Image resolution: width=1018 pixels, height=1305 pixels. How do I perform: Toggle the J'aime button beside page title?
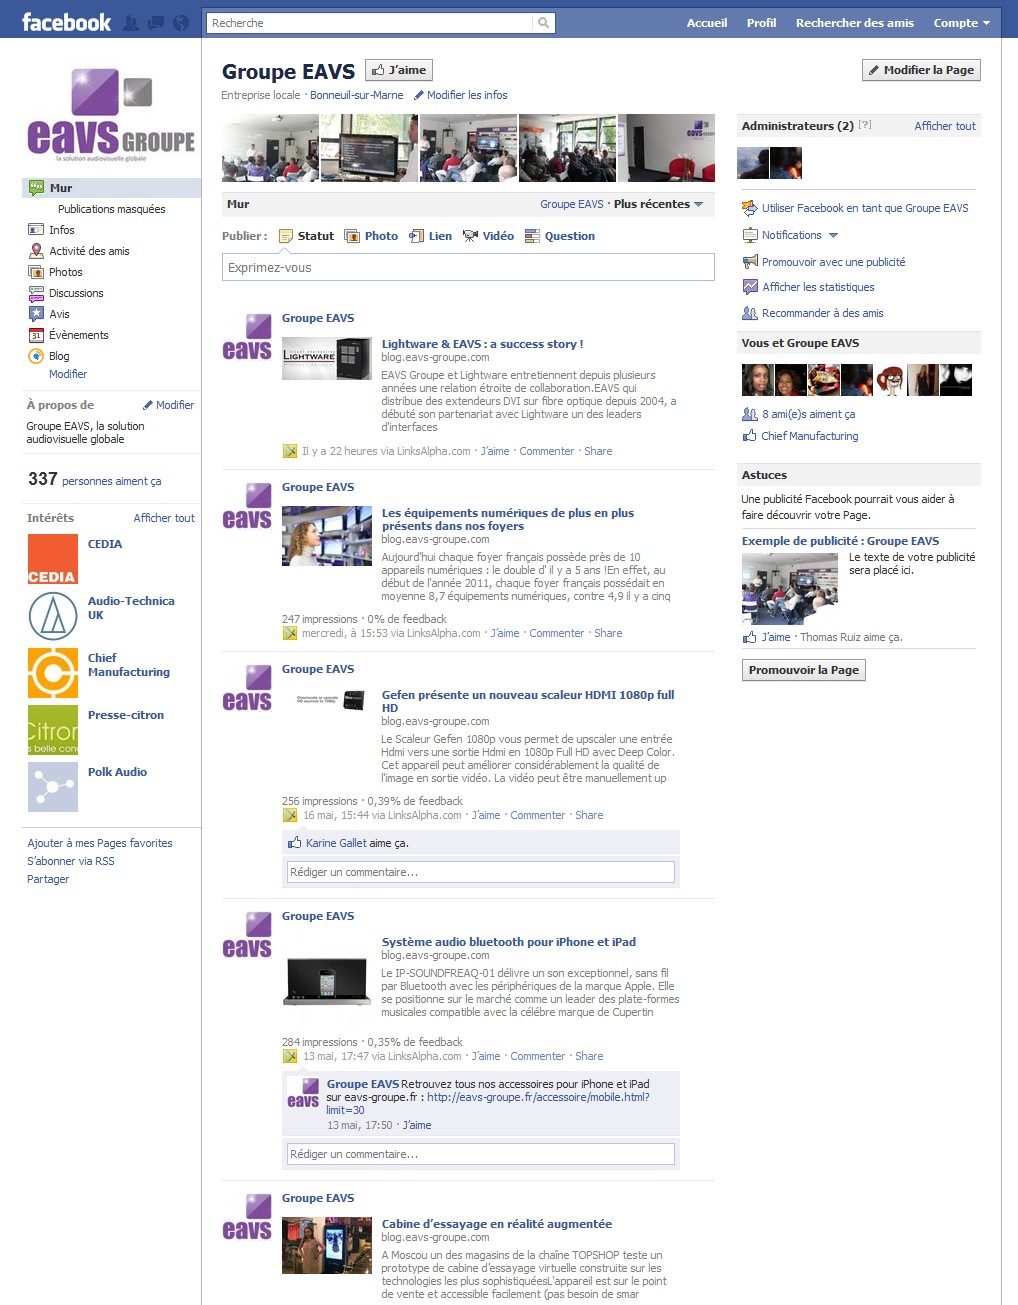398,70
